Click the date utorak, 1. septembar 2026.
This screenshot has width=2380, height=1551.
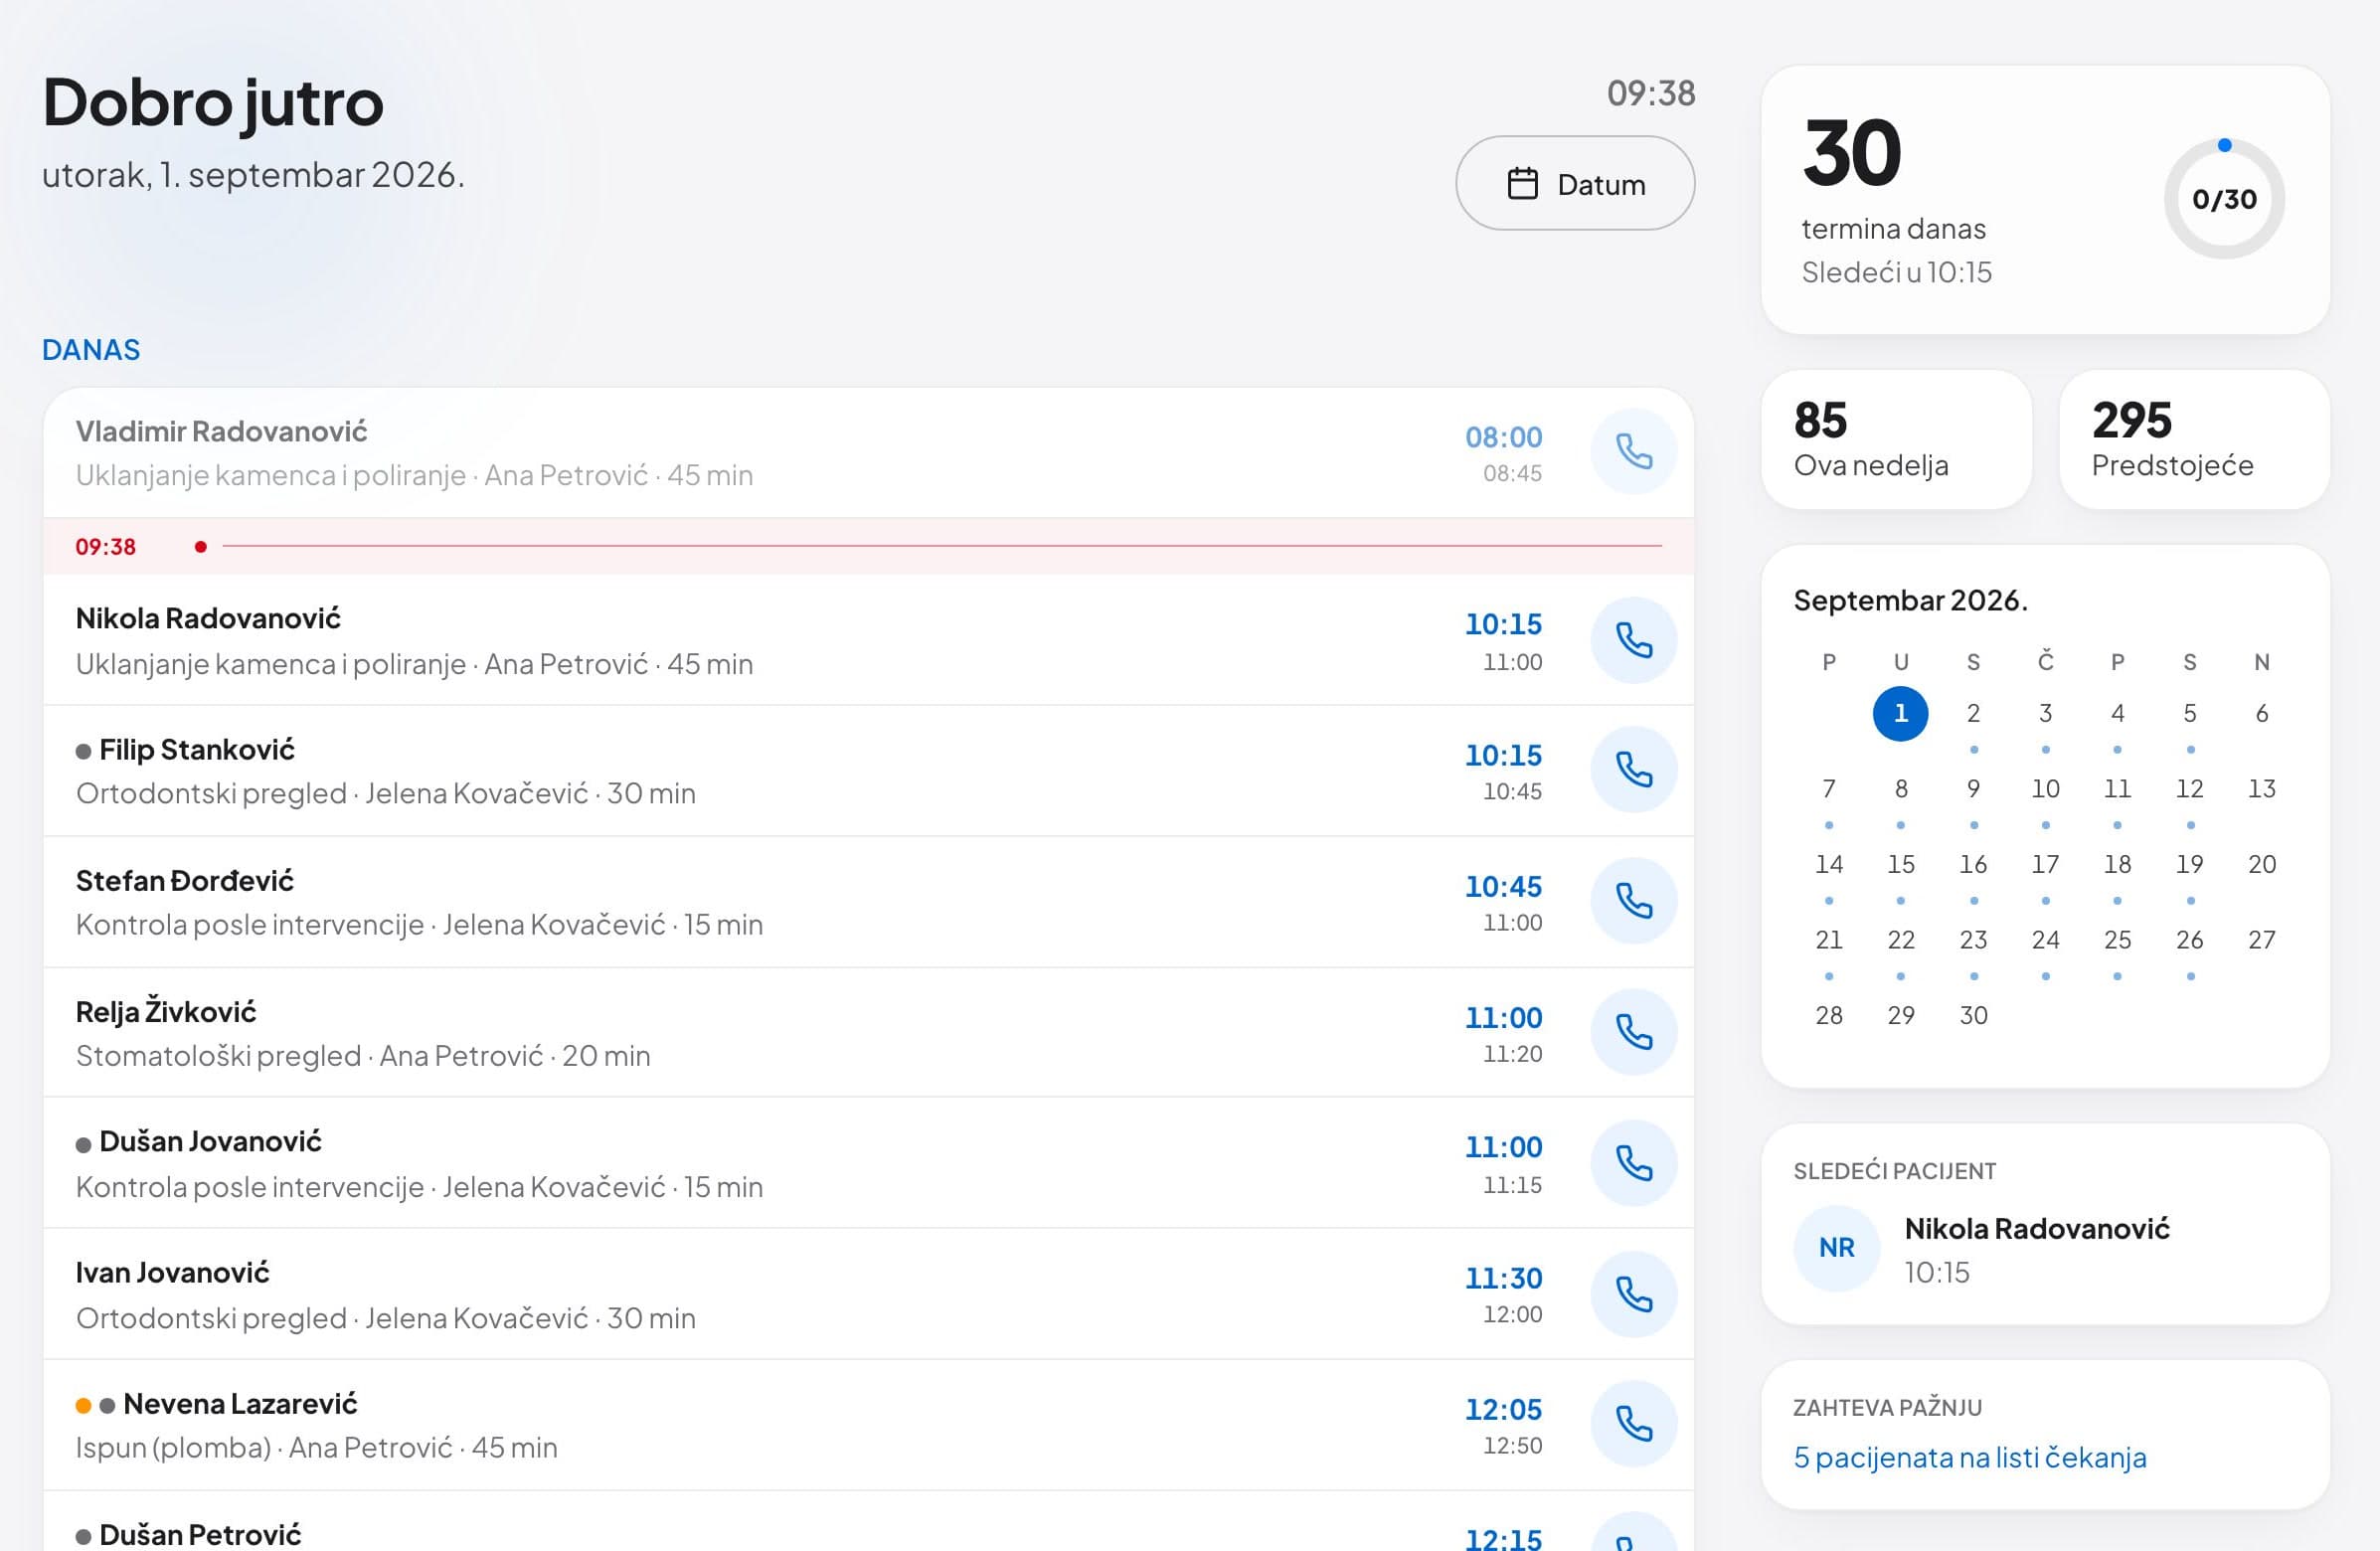click(x=253, y=175)
